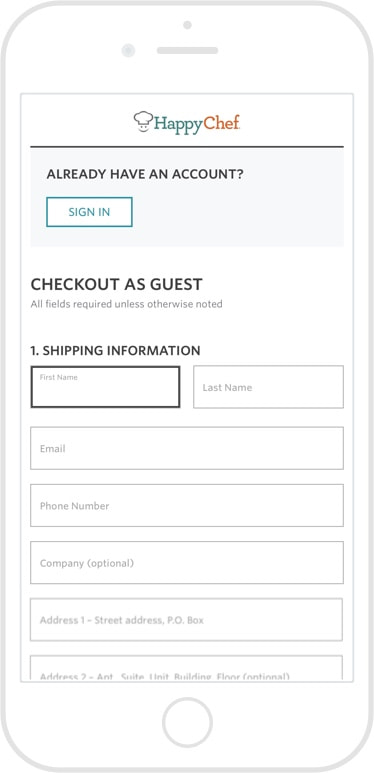Click the phone's front camera lens
Screen dimensions: 374x773
(x=128, y=50)
